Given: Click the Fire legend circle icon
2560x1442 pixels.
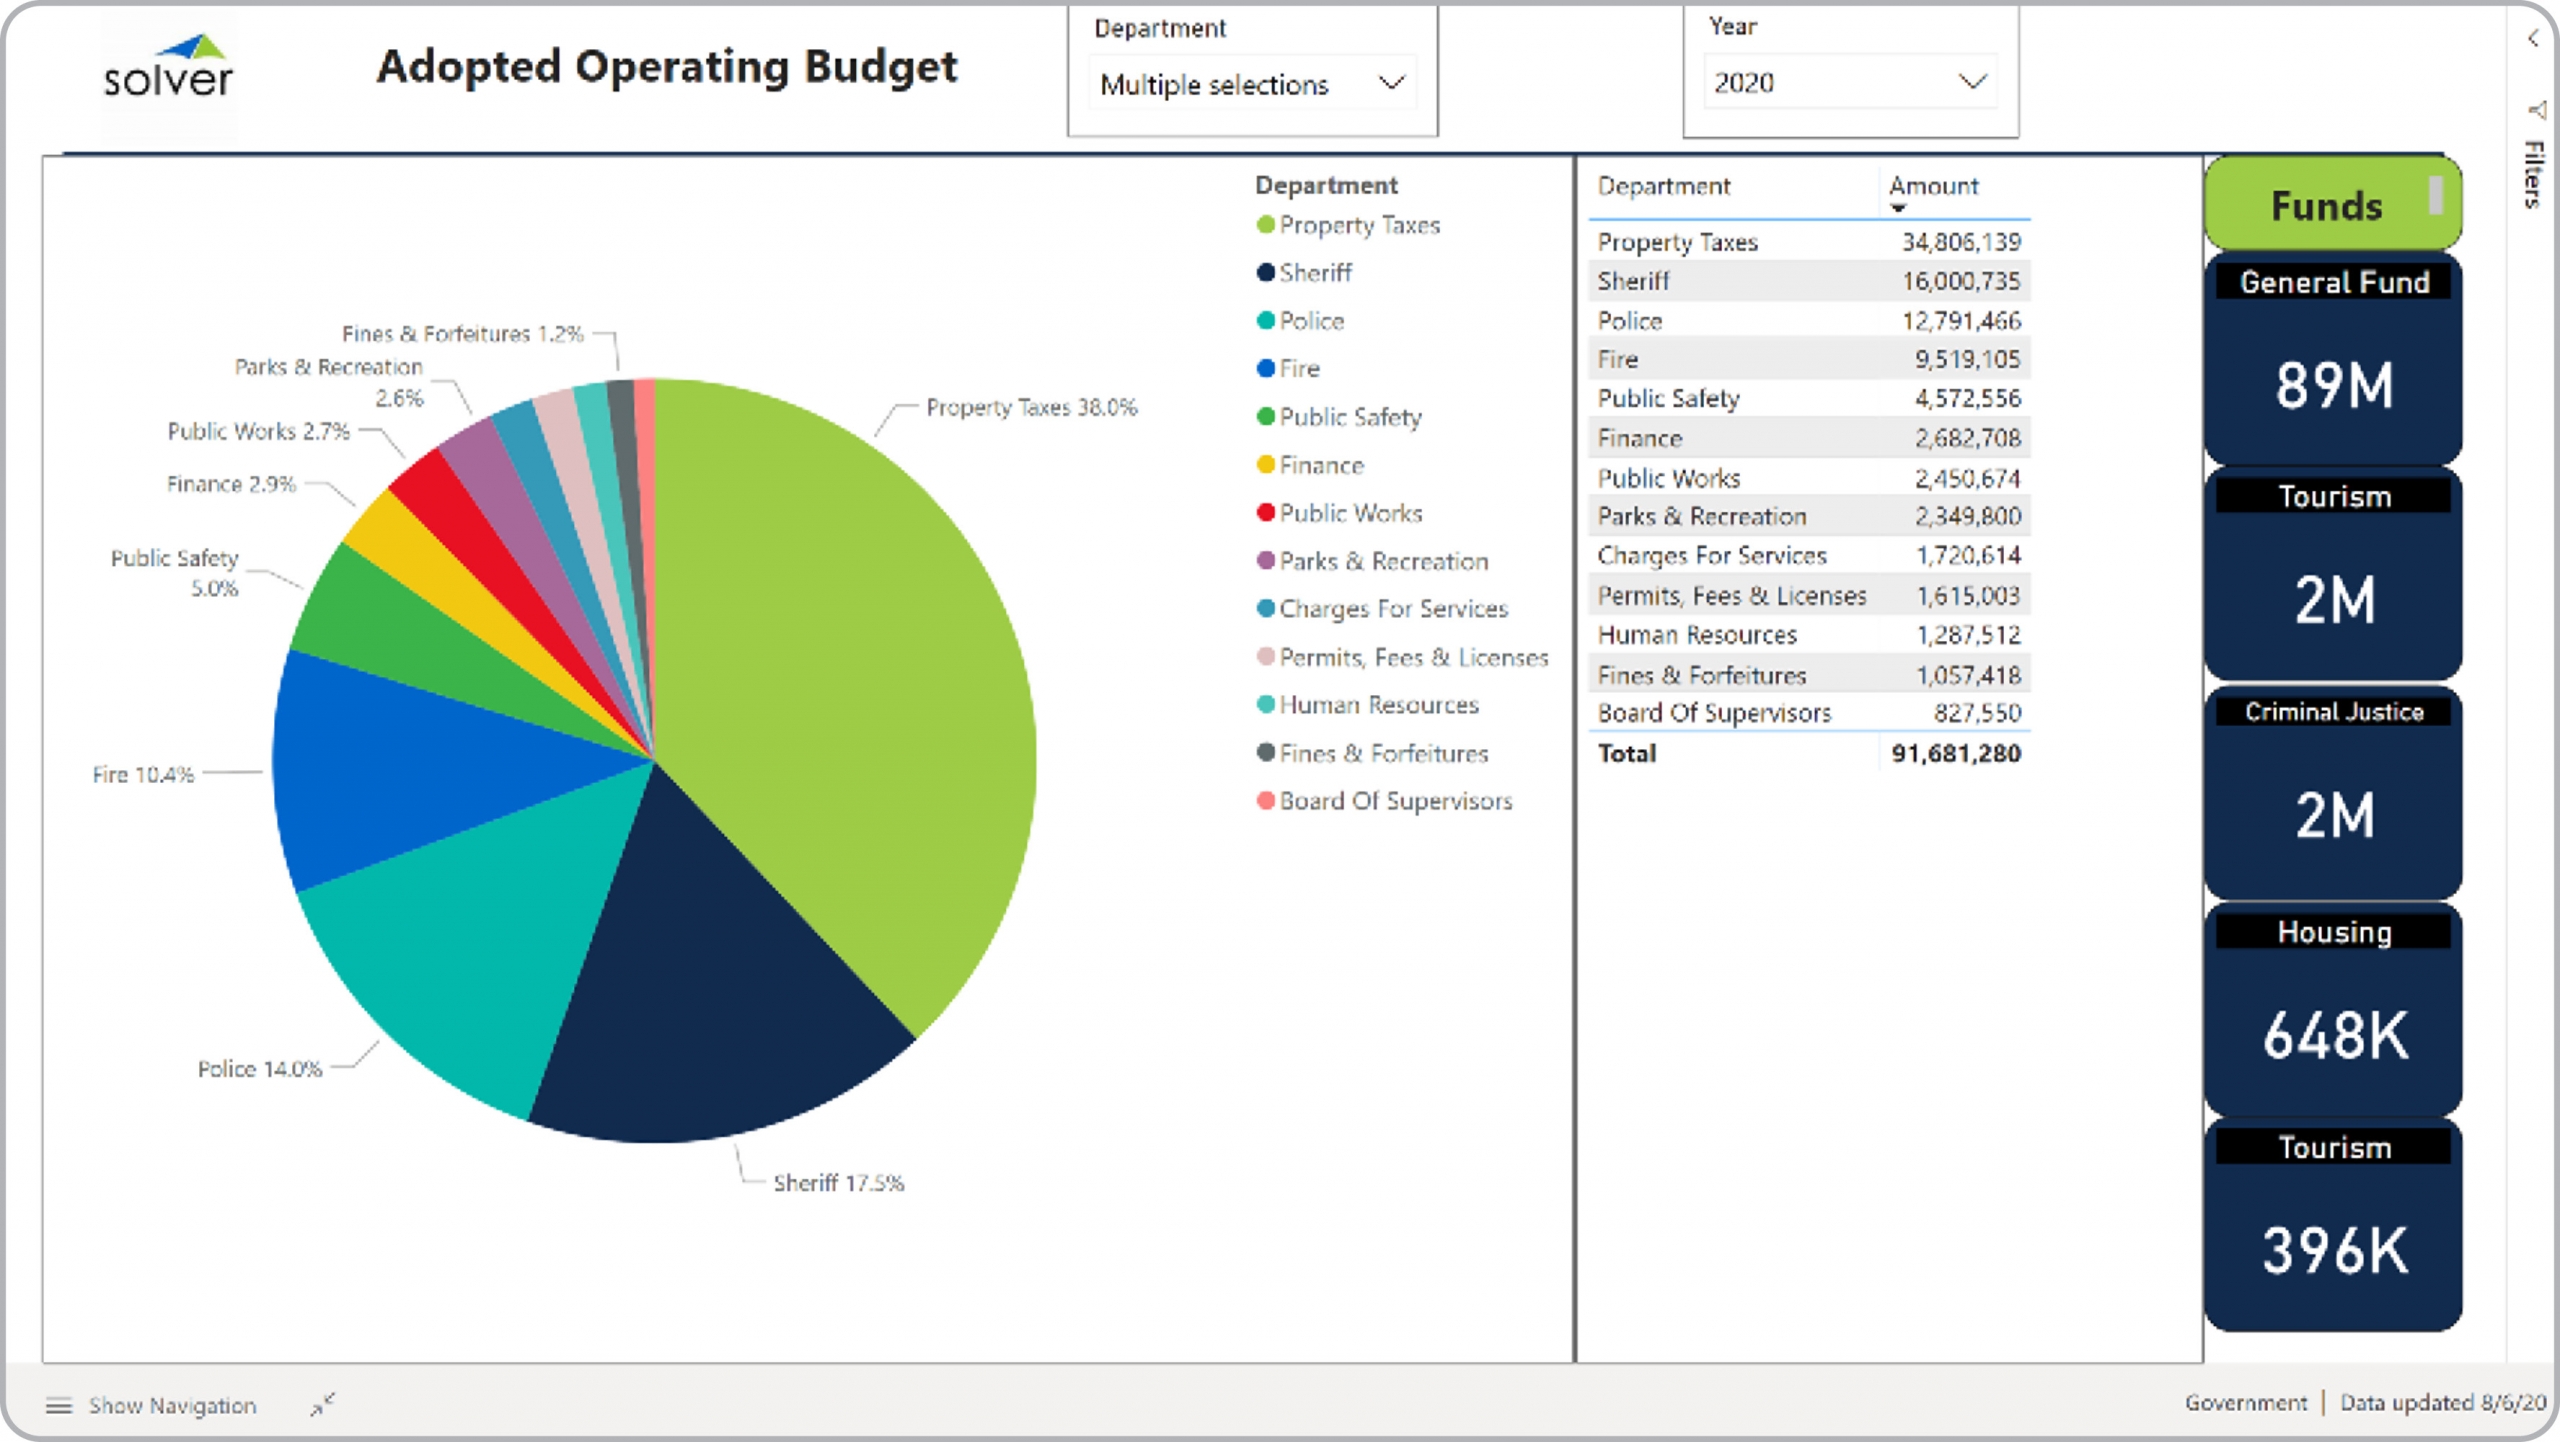Looking at the screenshot, I should coord(1266,368).
